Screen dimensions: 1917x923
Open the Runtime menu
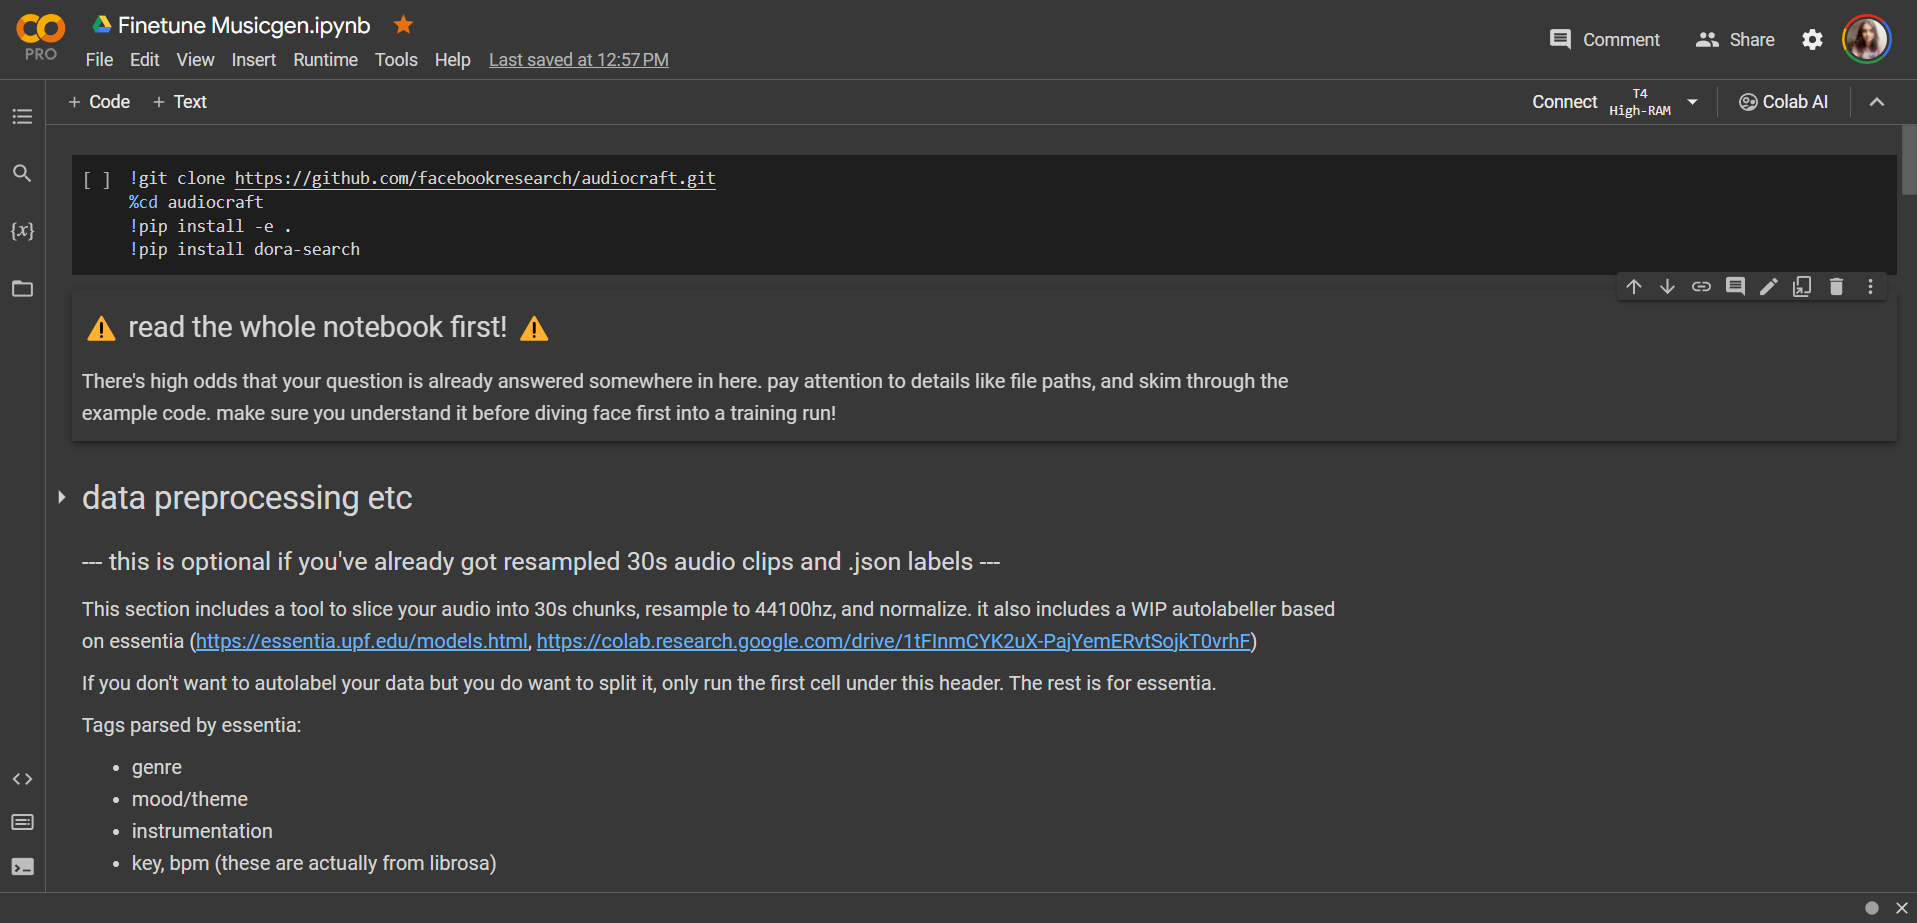pos(325,60)
